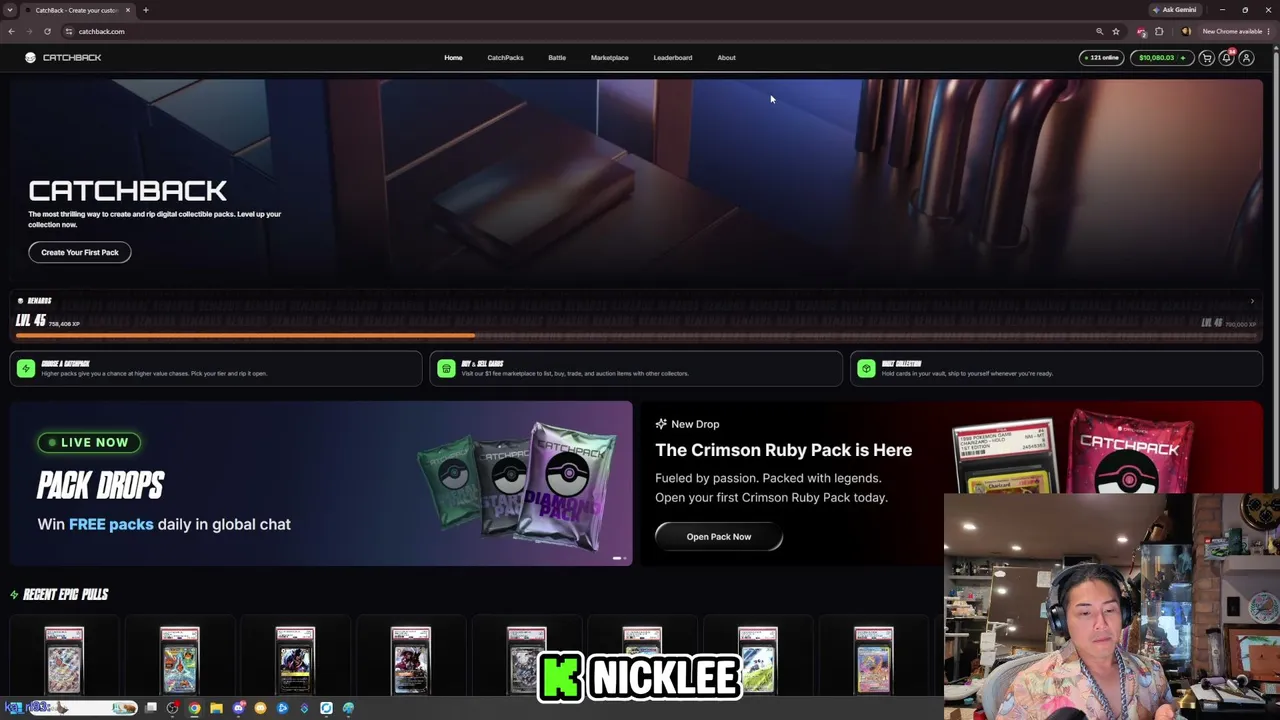Click the Pack Drops carousel indicator dots
Screen dimensions: 1280x720
(x=620, y=558)
